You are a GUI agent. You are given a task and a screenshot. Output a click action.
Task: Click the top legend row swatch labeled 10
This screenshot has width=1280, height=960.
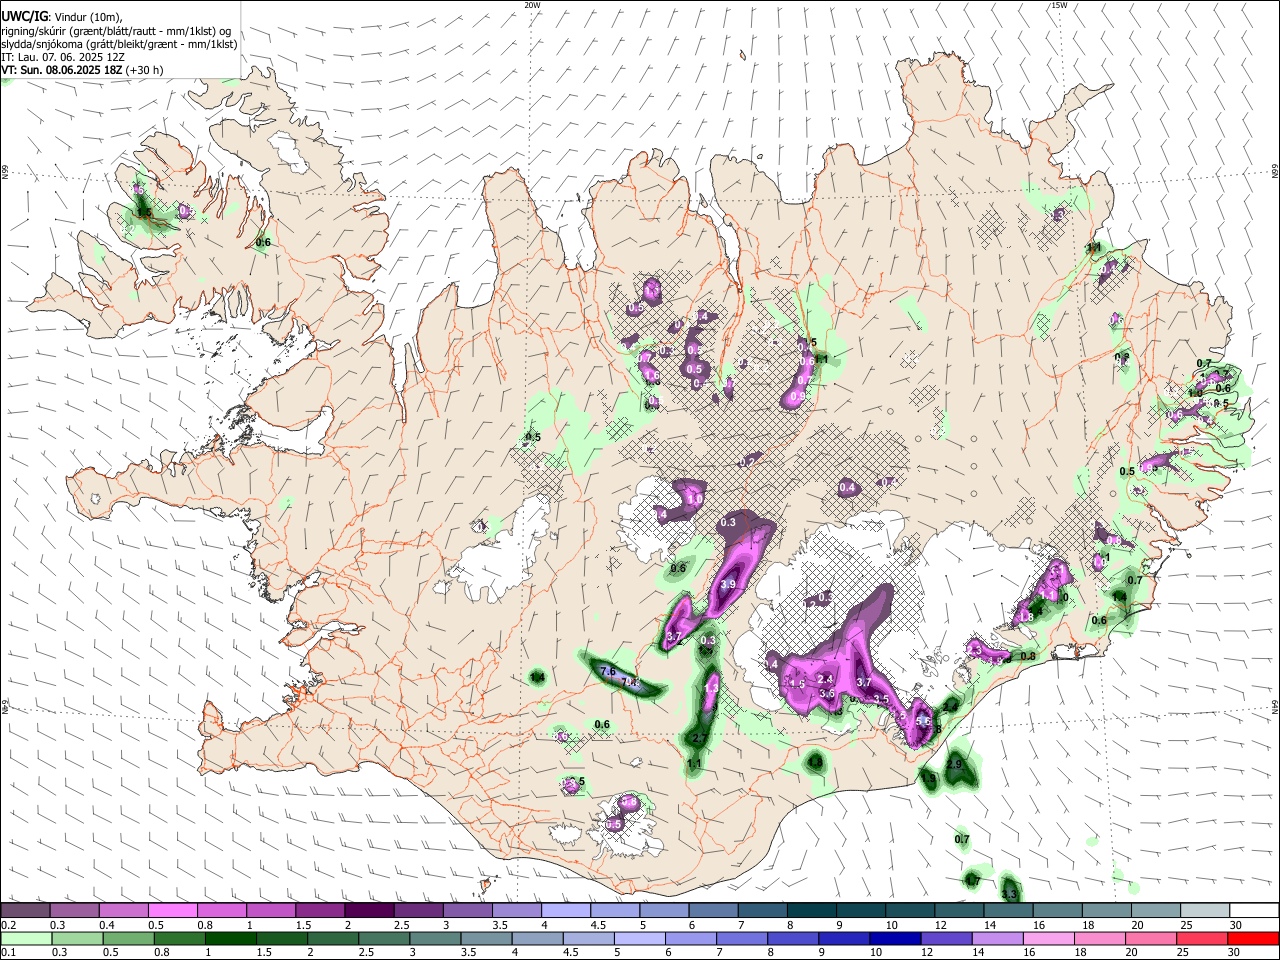point(908,911)
